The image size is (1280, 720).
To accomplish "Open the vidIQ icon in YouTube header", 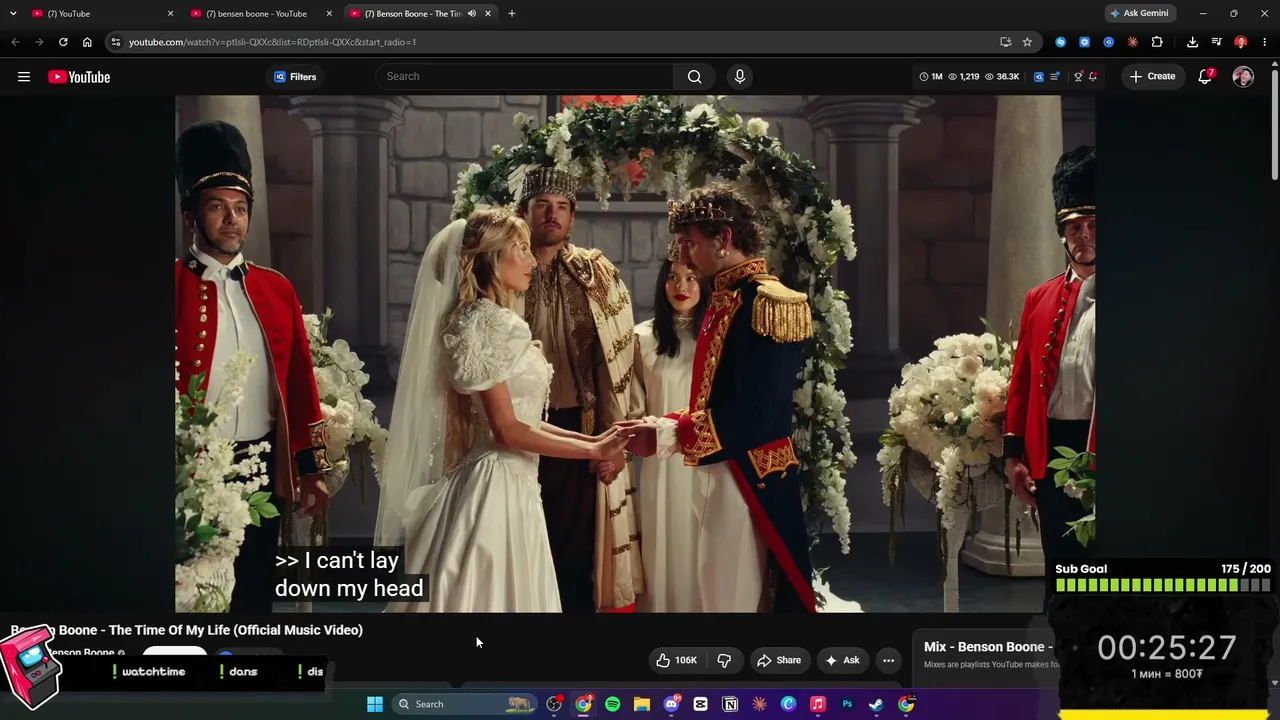I will pyautogui.click(x=1039, y=77).
